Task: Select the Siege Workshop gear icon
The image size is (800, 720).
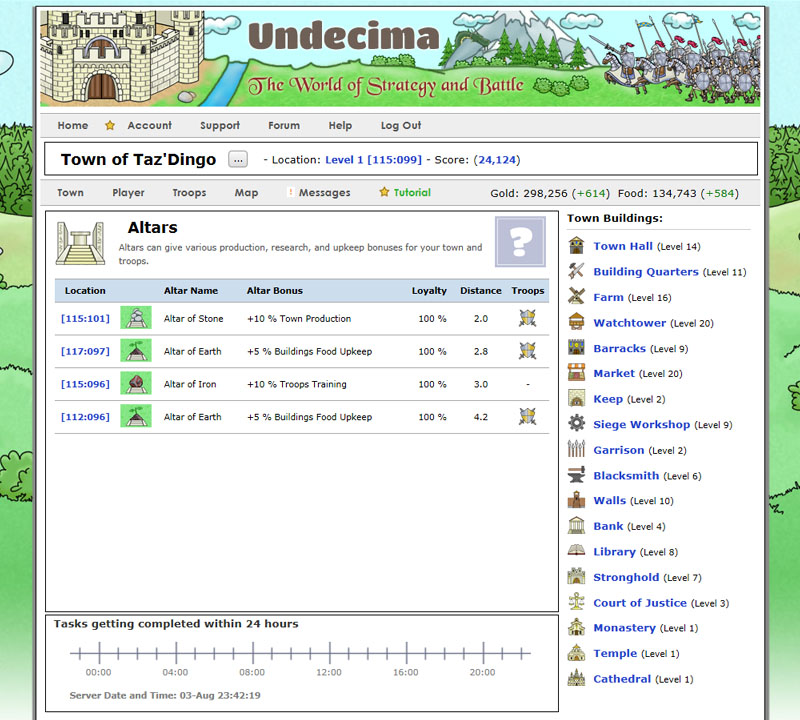Action: 576,424
